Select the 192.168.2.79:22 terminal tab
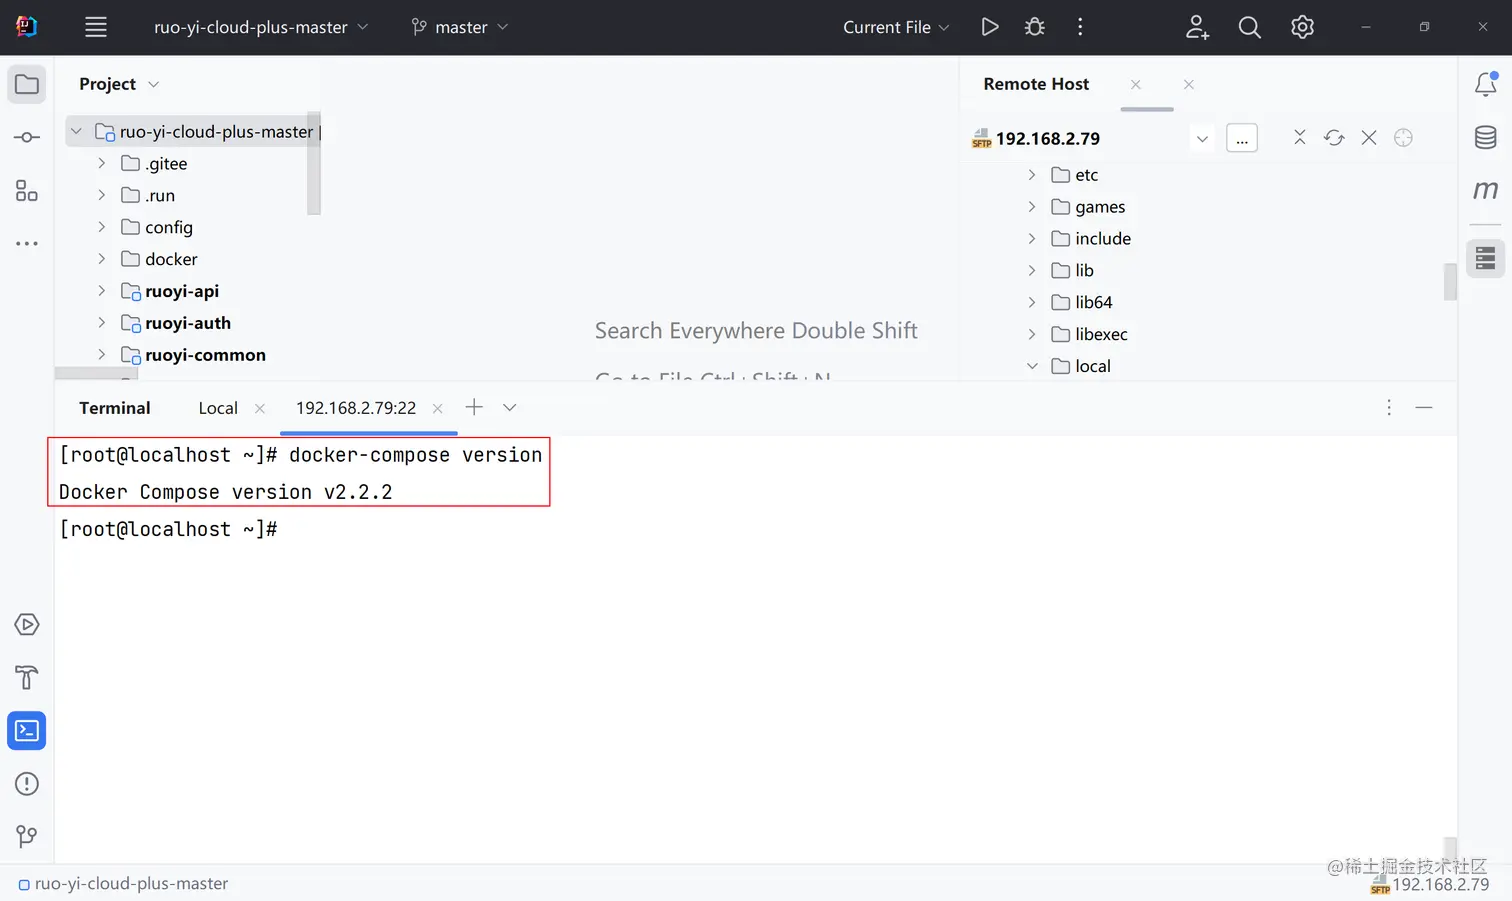 click(x=356, y=408)
